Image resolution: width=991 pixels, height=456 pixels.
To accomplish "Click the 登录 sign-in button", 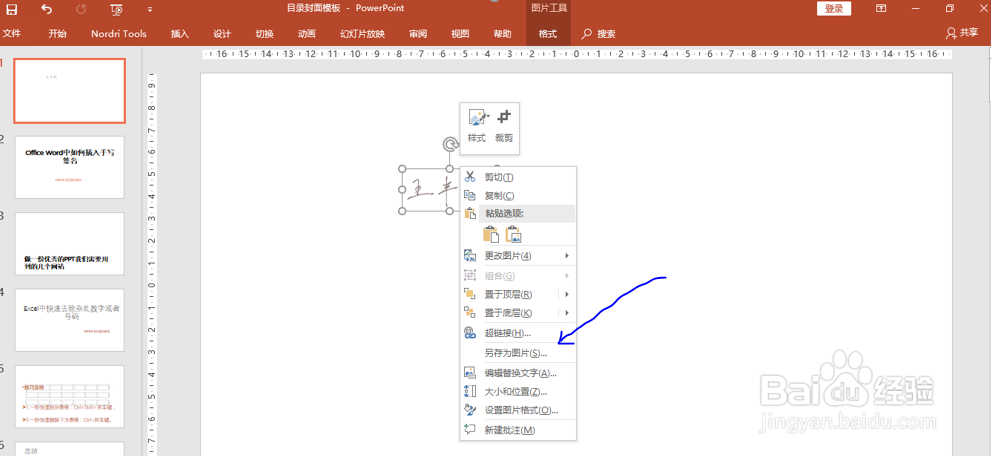I will click(x=834, y=9).
